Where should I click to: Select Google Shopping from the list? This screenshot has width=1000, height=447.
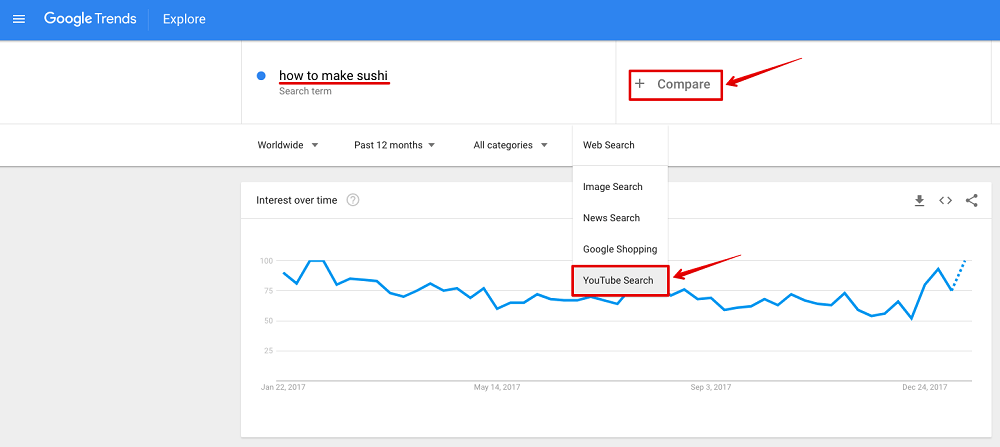(x=620, y=249)
